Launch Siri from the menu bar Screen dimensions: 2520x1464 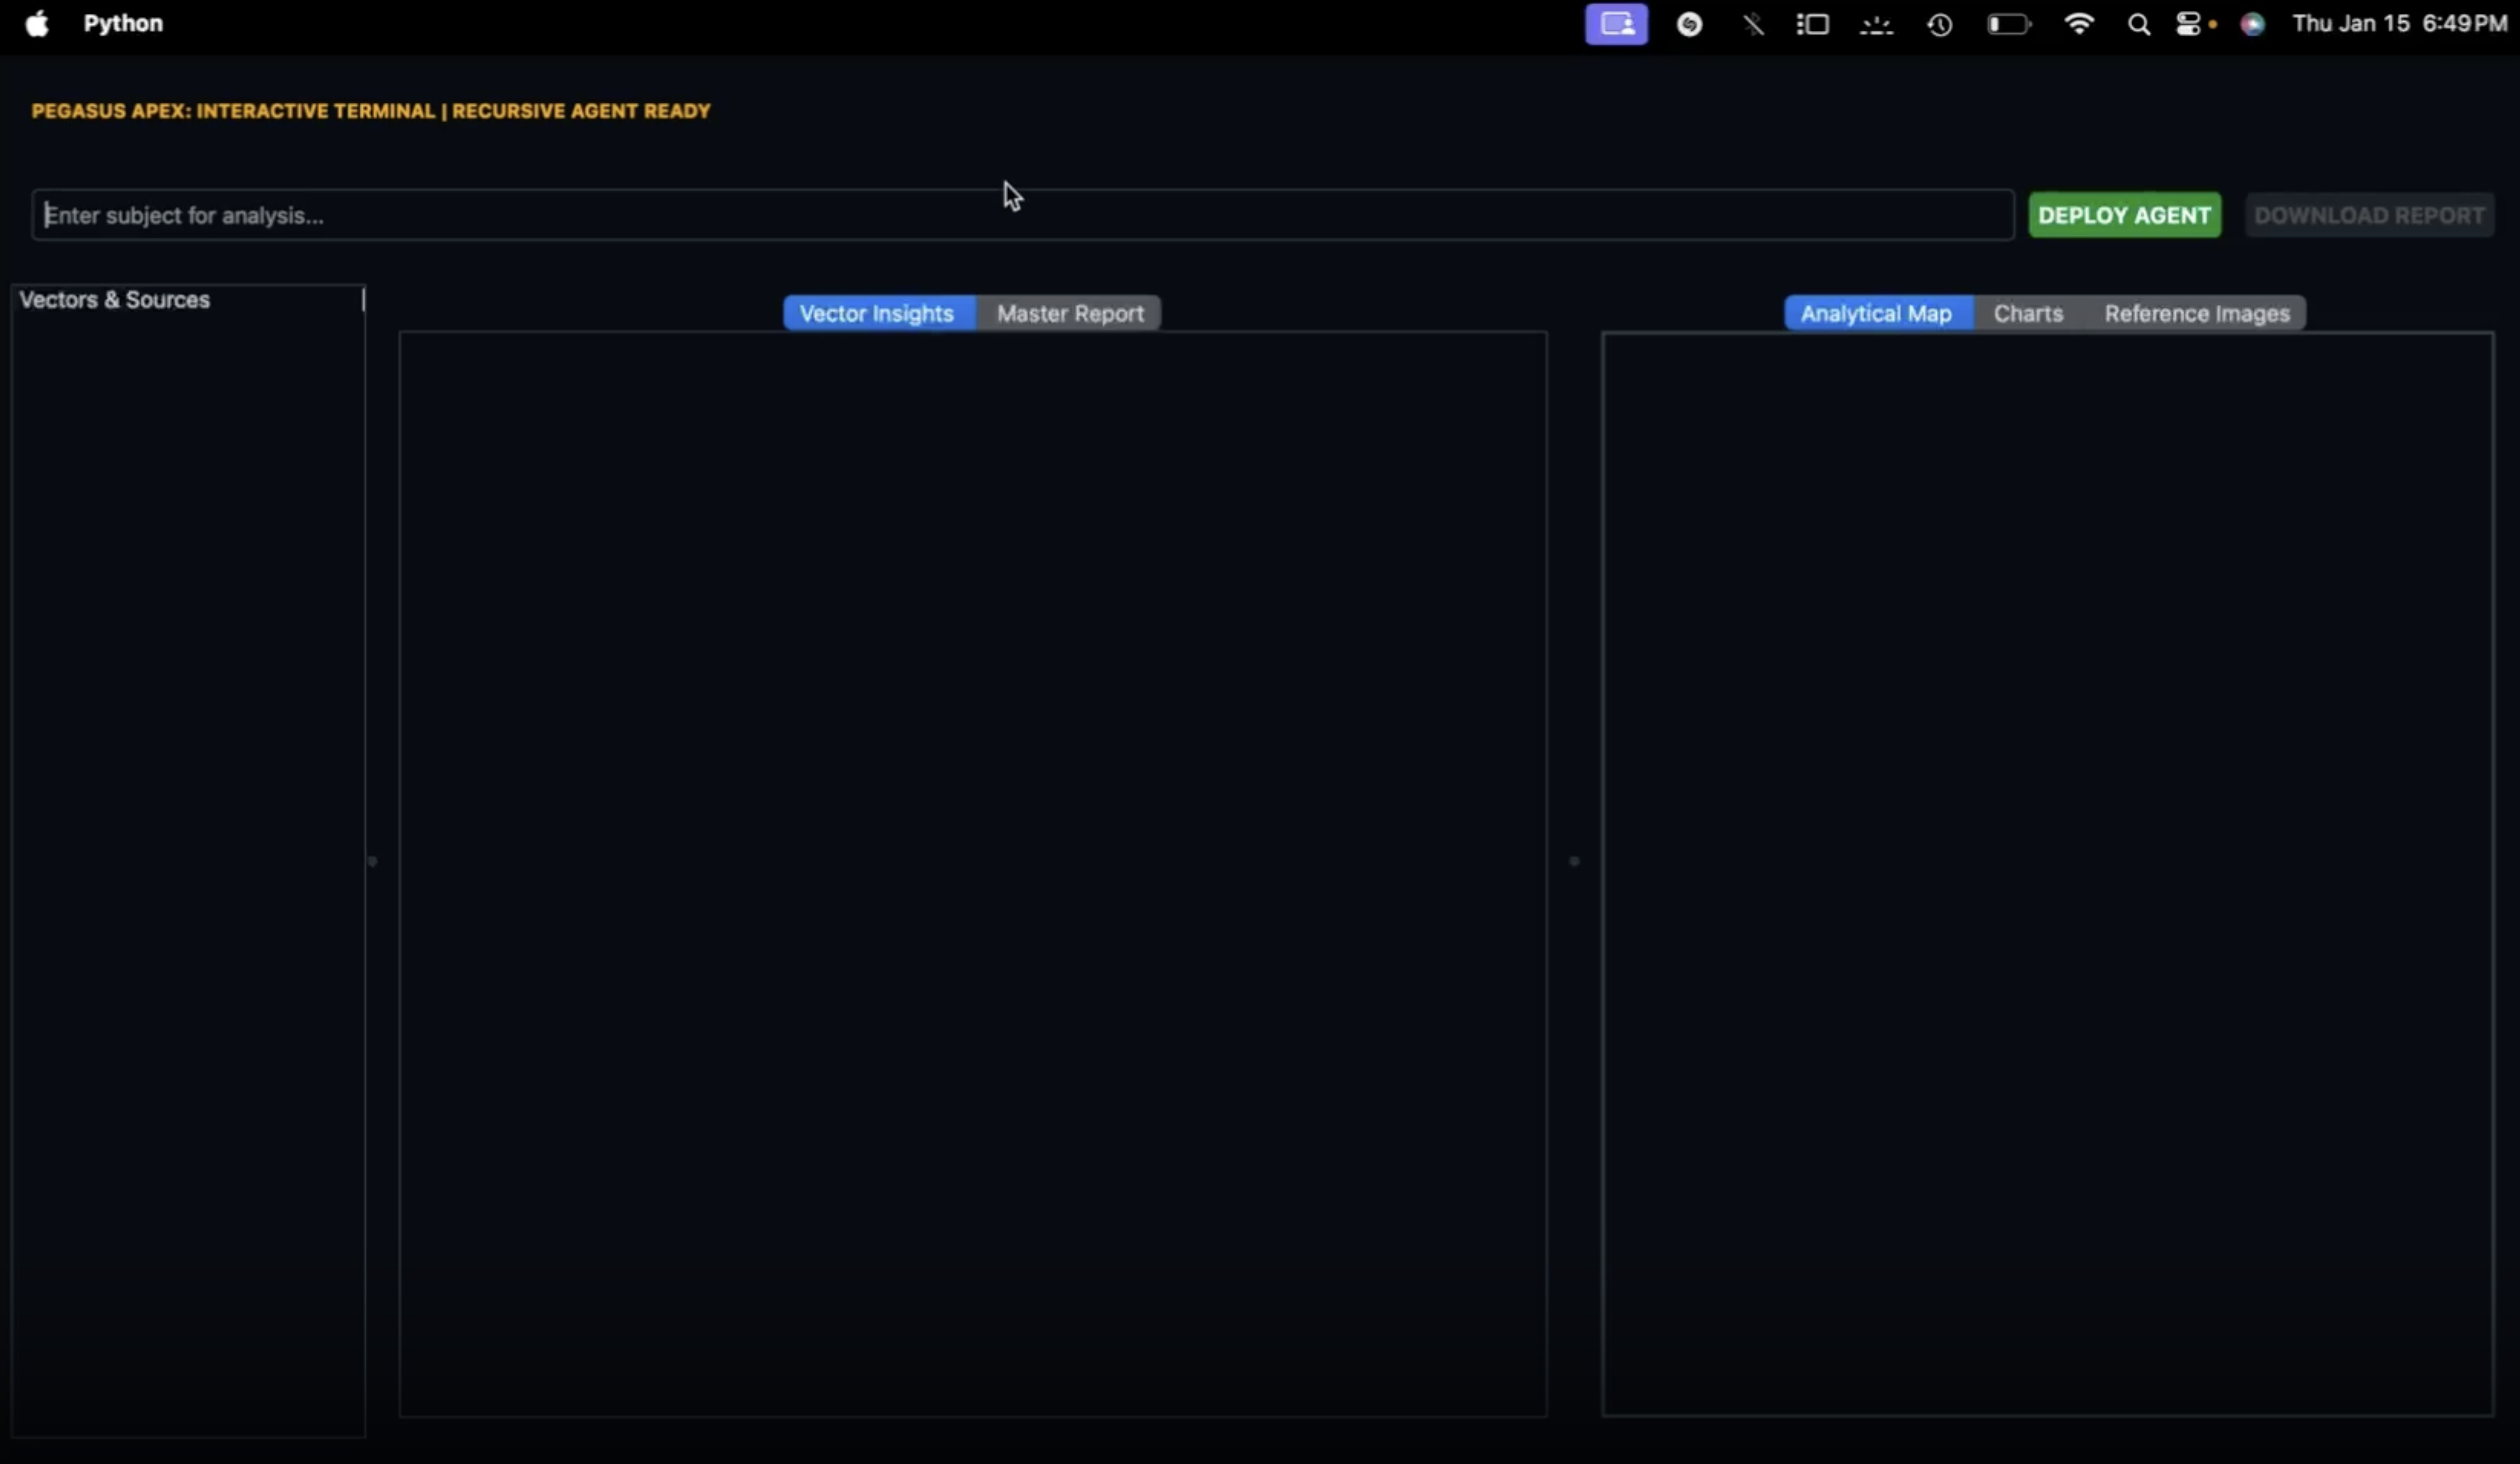[2252, 24]
